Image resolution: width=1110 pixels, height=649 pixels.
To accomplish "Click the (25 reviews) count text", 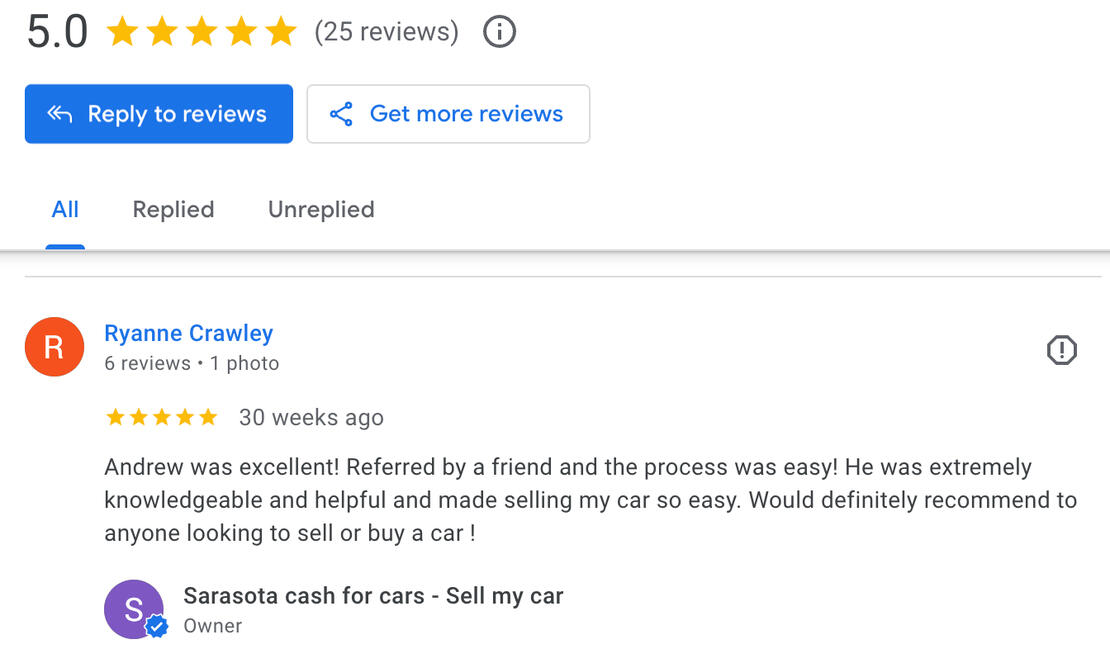I will (x=386, y=32).
